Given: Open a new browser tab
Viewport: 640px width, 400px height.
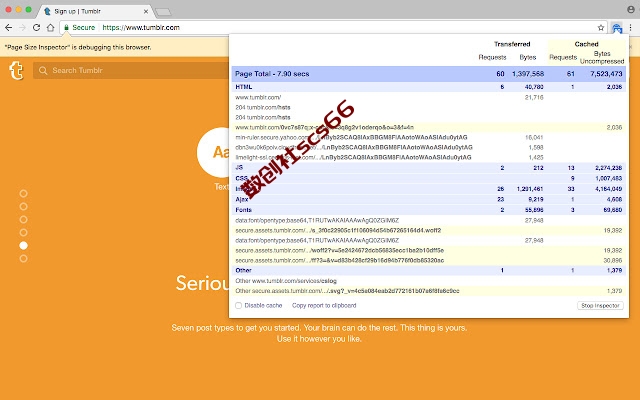Looking at the screenshot, I should pyautogui.click(x=163, y=12).
